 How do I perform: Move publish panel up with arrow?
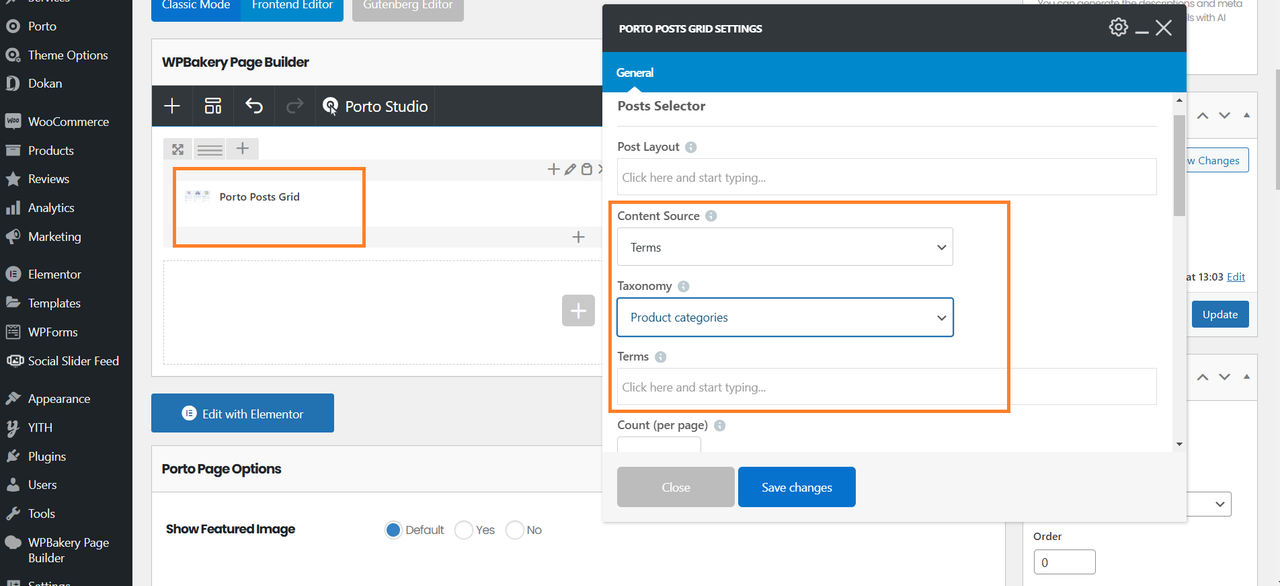pyautogui.click(x=1203, y=116)
